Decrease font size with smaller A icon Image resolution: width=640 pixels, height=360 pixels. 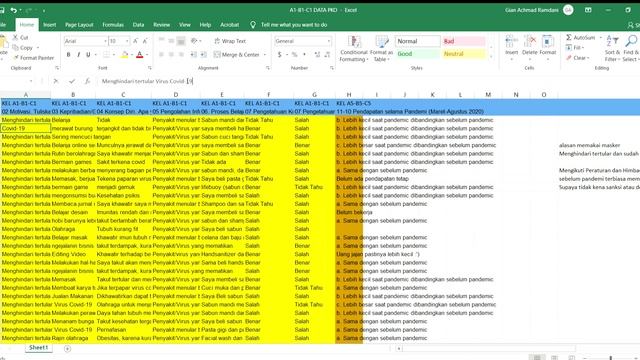[145, 41]
